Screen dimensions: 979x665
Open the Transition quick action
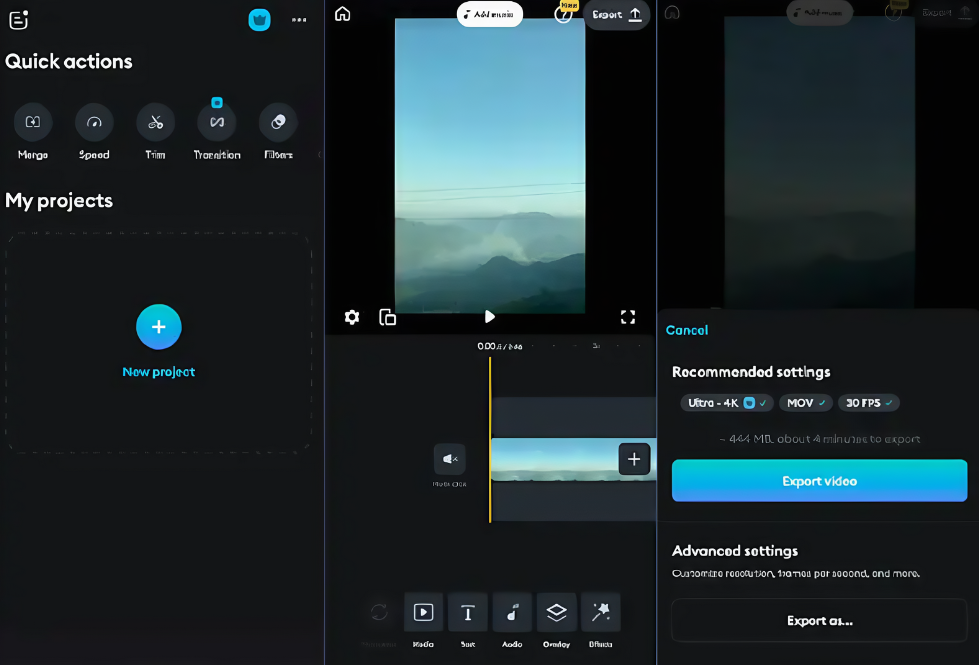[x=217, y=122]
